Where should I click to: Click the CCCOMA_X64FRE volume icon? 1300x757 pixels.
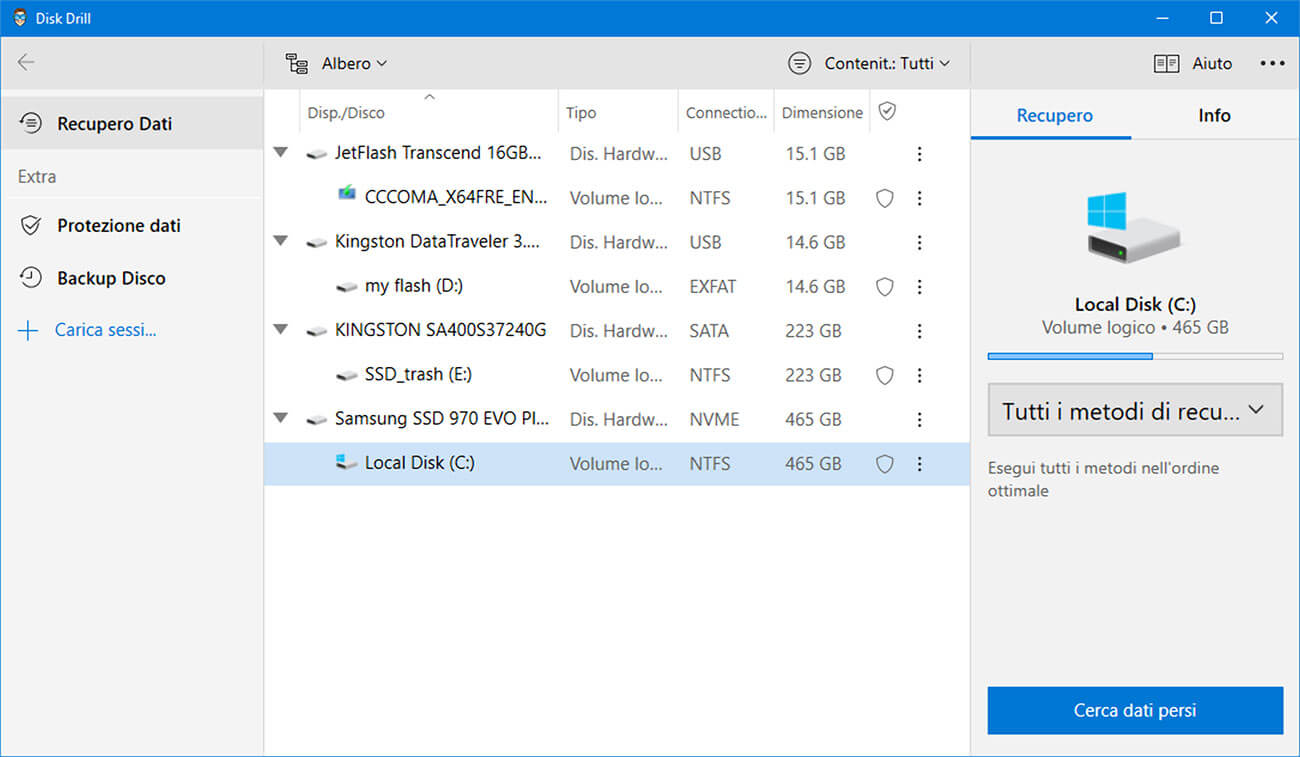347,193
